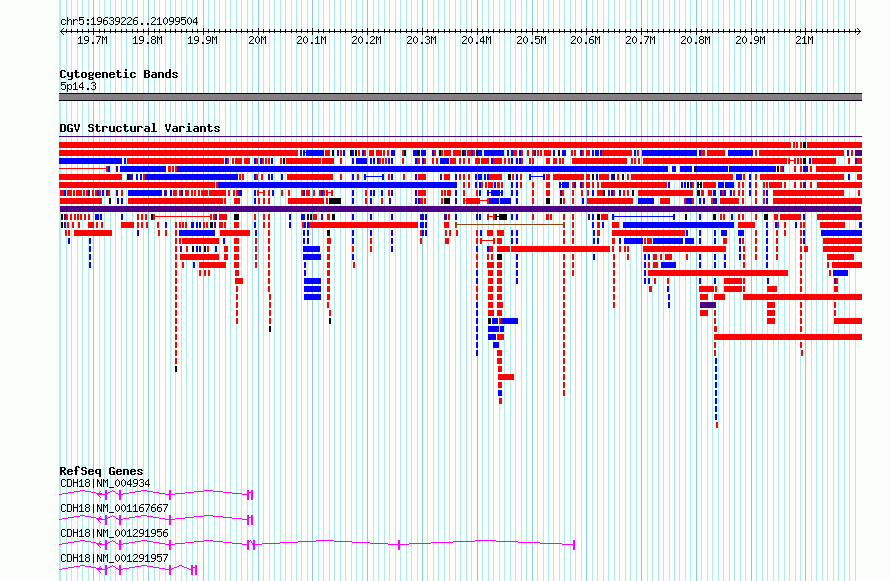The height and width of the screenshot is (581, 890).
Task: Select the lowest long red bar from 20.85M to right edge
Action: click(x=788, y=337)
